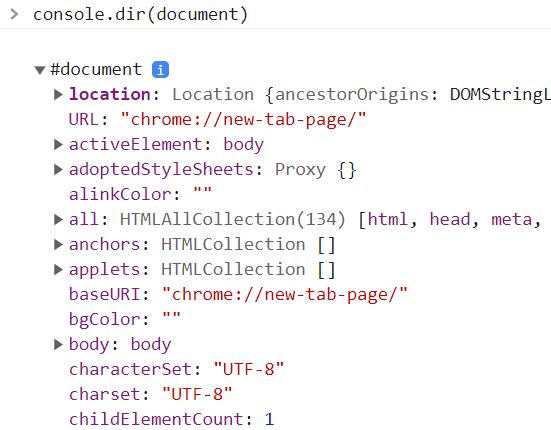
Task: Click the console.dir(document) command text
Action: pyautogui.click(x=141, y=15)
